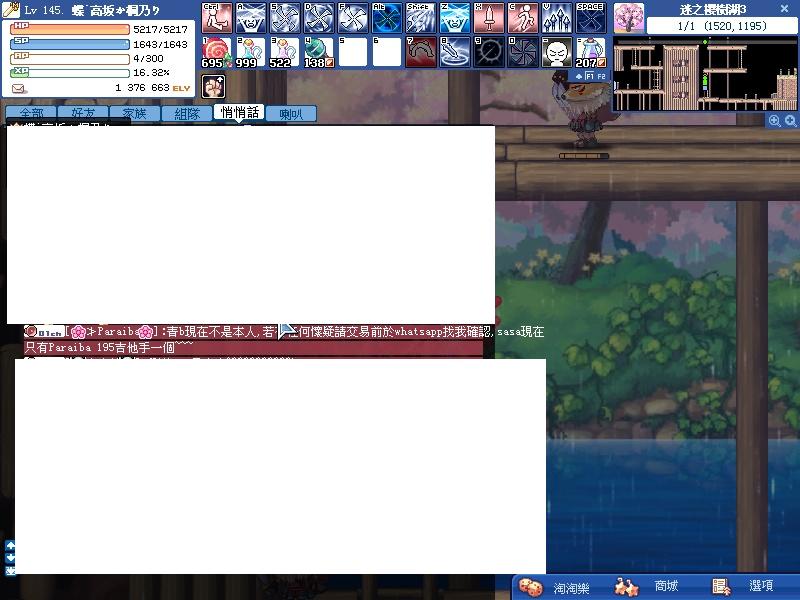The height and width of the screenshot is (600, 800).
Task: Trigger the SPACE shuriken skill
Action: [x=591, y=18]
